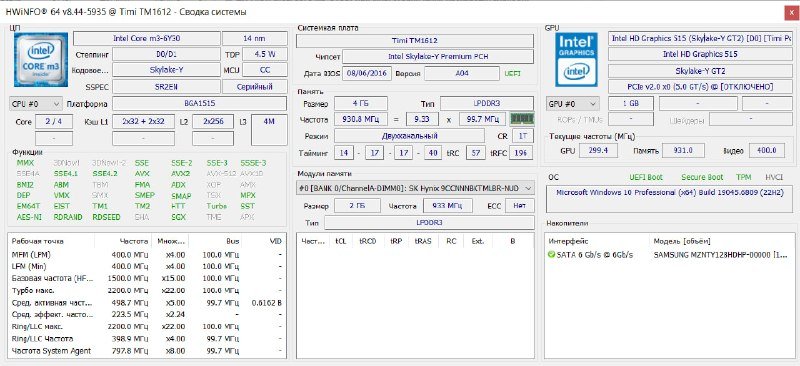The height and width of the screenshot is (366, 800).
Task: Click the video clock 400.0 value
Action: (x=767, y=151)
